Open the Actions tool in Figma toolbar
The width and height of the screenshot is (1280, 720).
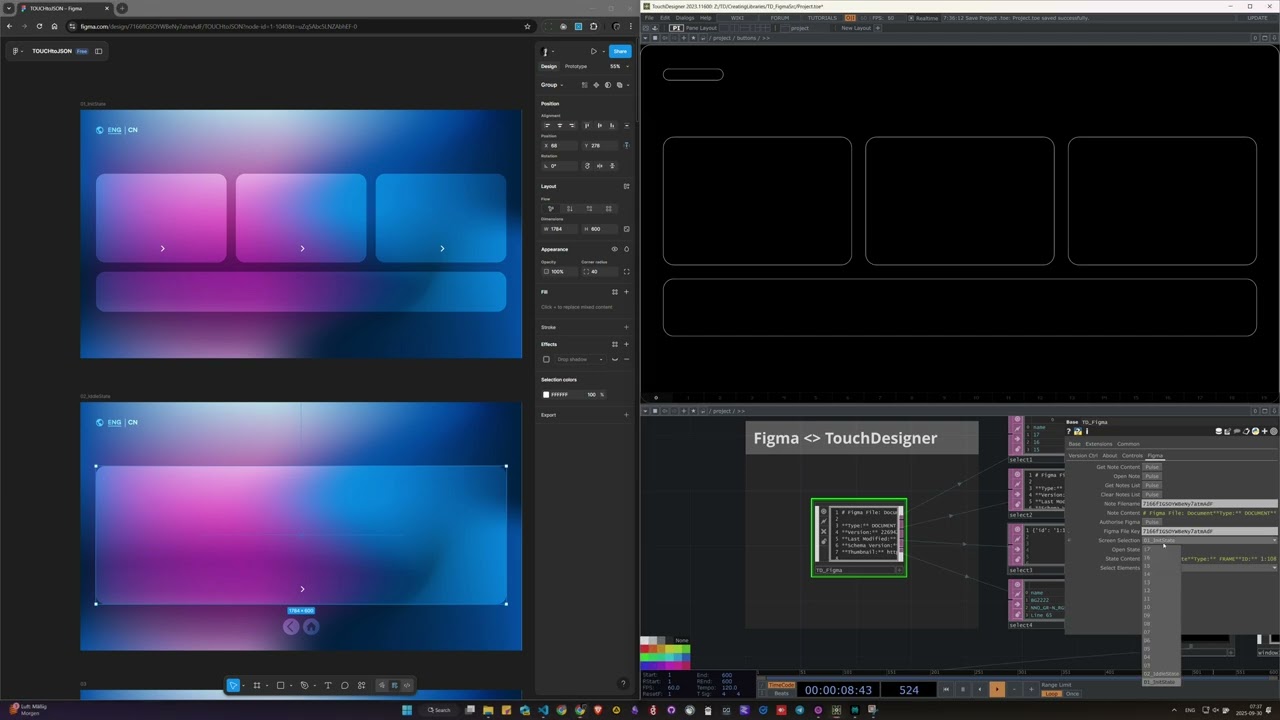[x=361, y=685]
